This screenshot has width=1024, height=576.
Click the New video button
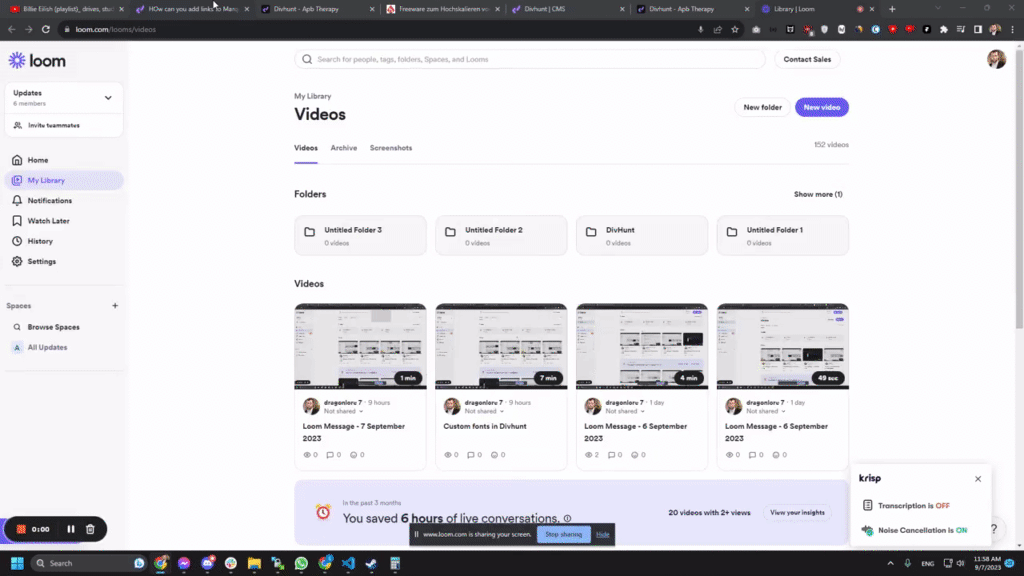point(822,107)
